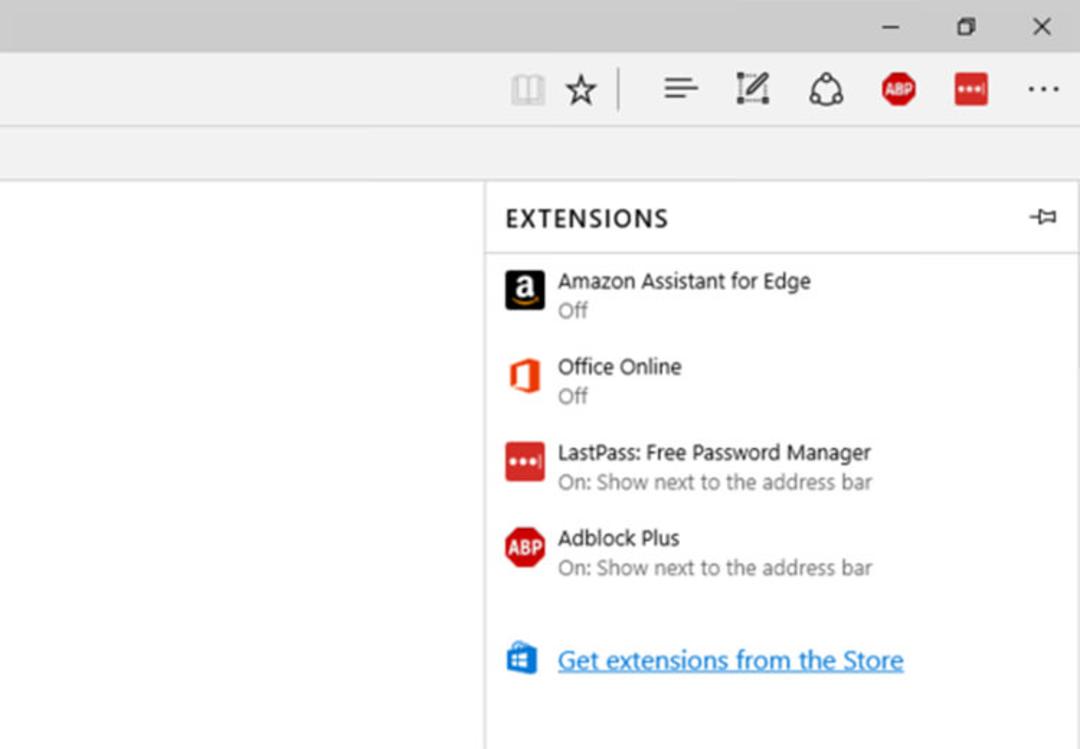Open the Hub lines icon
The image size is (1080, 749).
681,89
